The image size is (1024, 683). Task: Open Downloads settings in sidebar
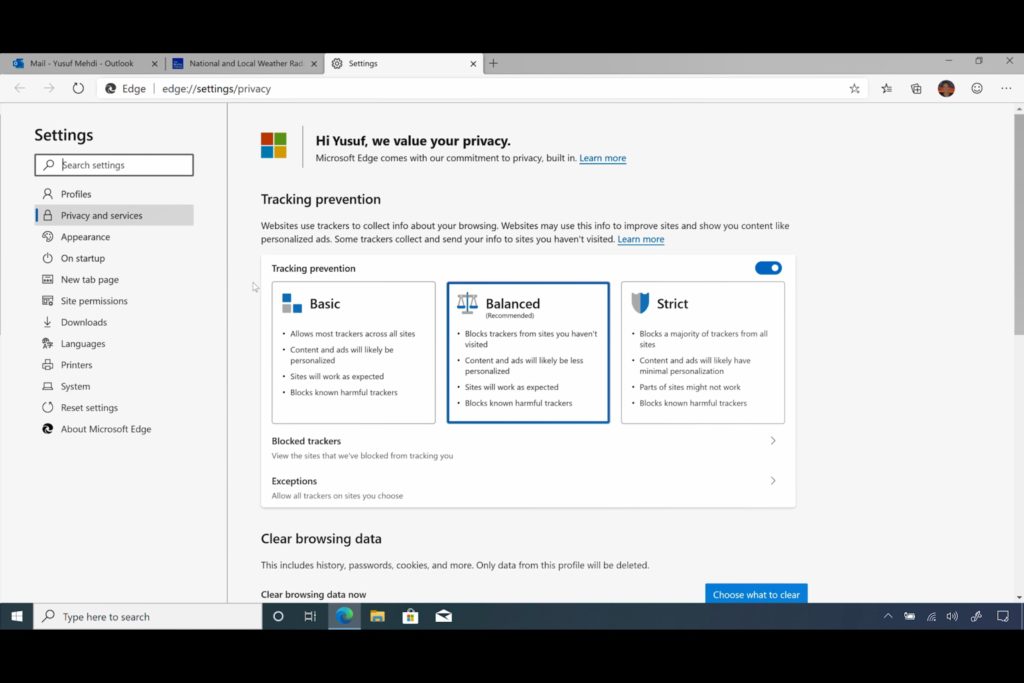coord(86,321)
